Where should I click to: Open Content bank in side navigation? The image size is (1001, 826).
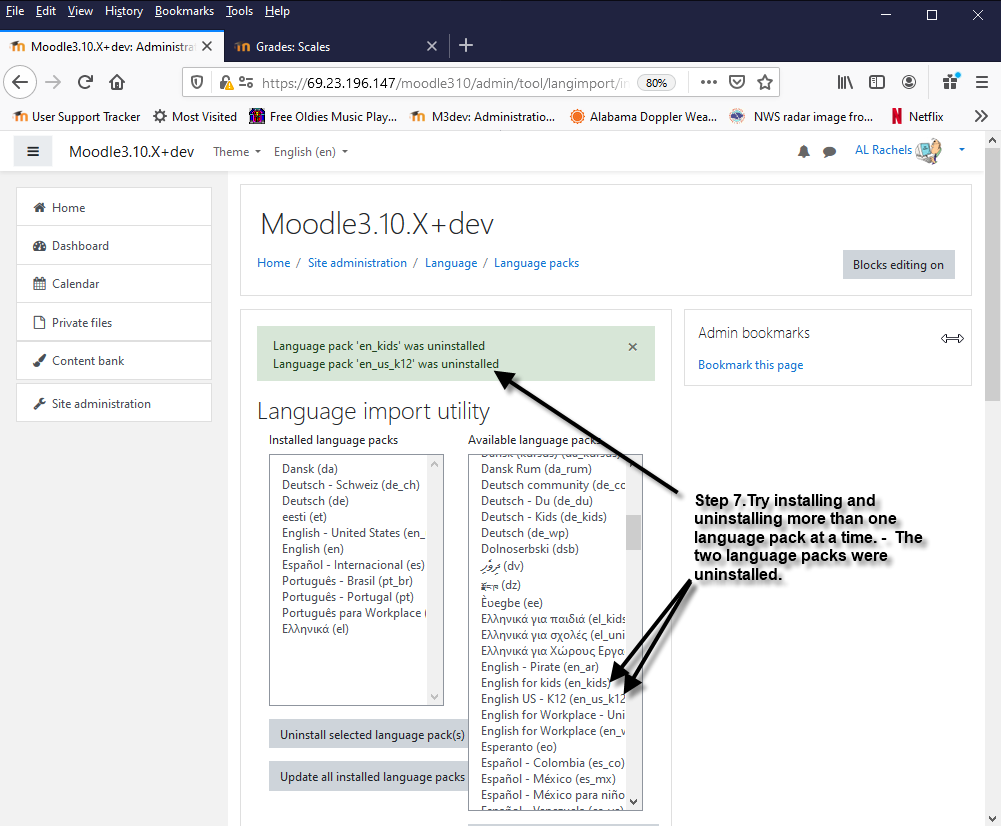(114, 361)
